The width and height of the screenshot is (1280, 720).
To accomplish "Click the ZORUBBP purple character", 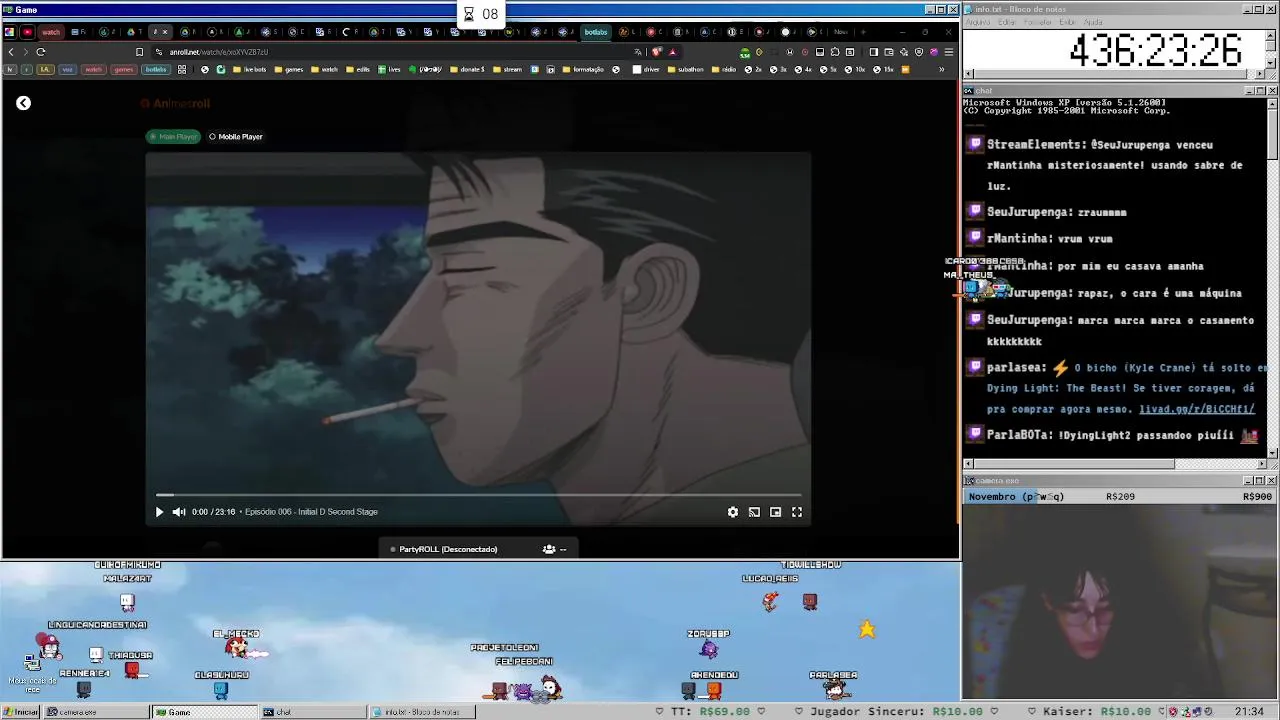I will point(709,649).
